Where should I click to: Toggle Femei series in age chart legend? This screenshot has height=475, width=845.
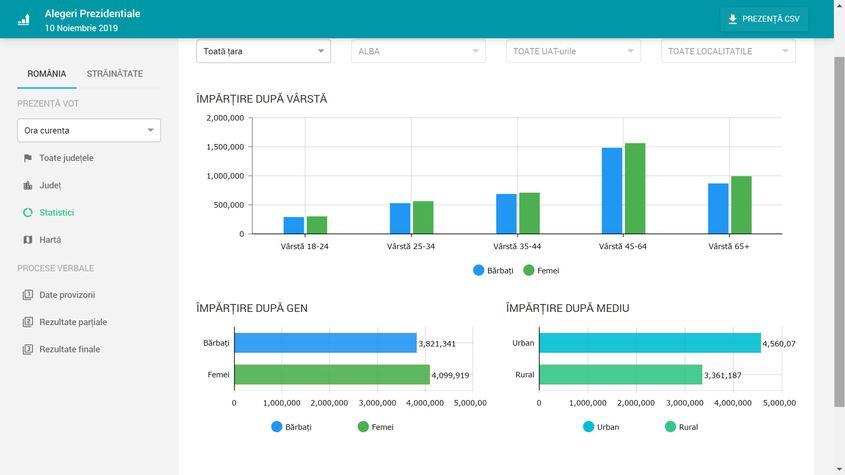coord(541,270)
